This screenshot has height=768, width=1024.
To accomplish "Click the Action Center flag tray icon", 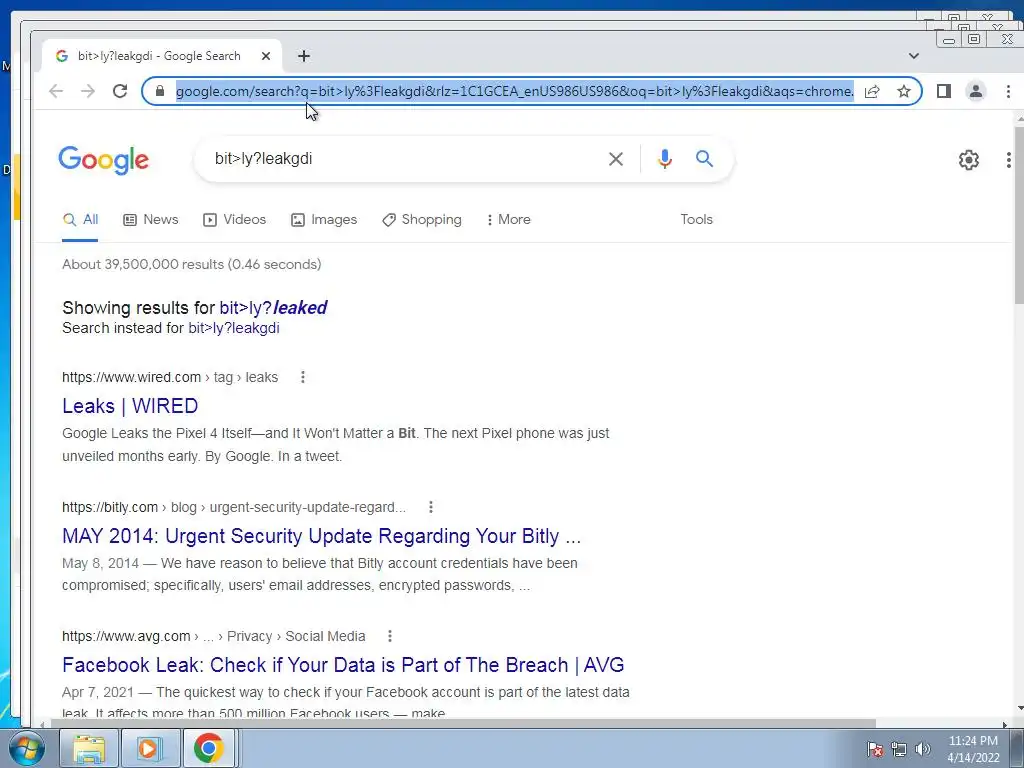I will [875, 749].
